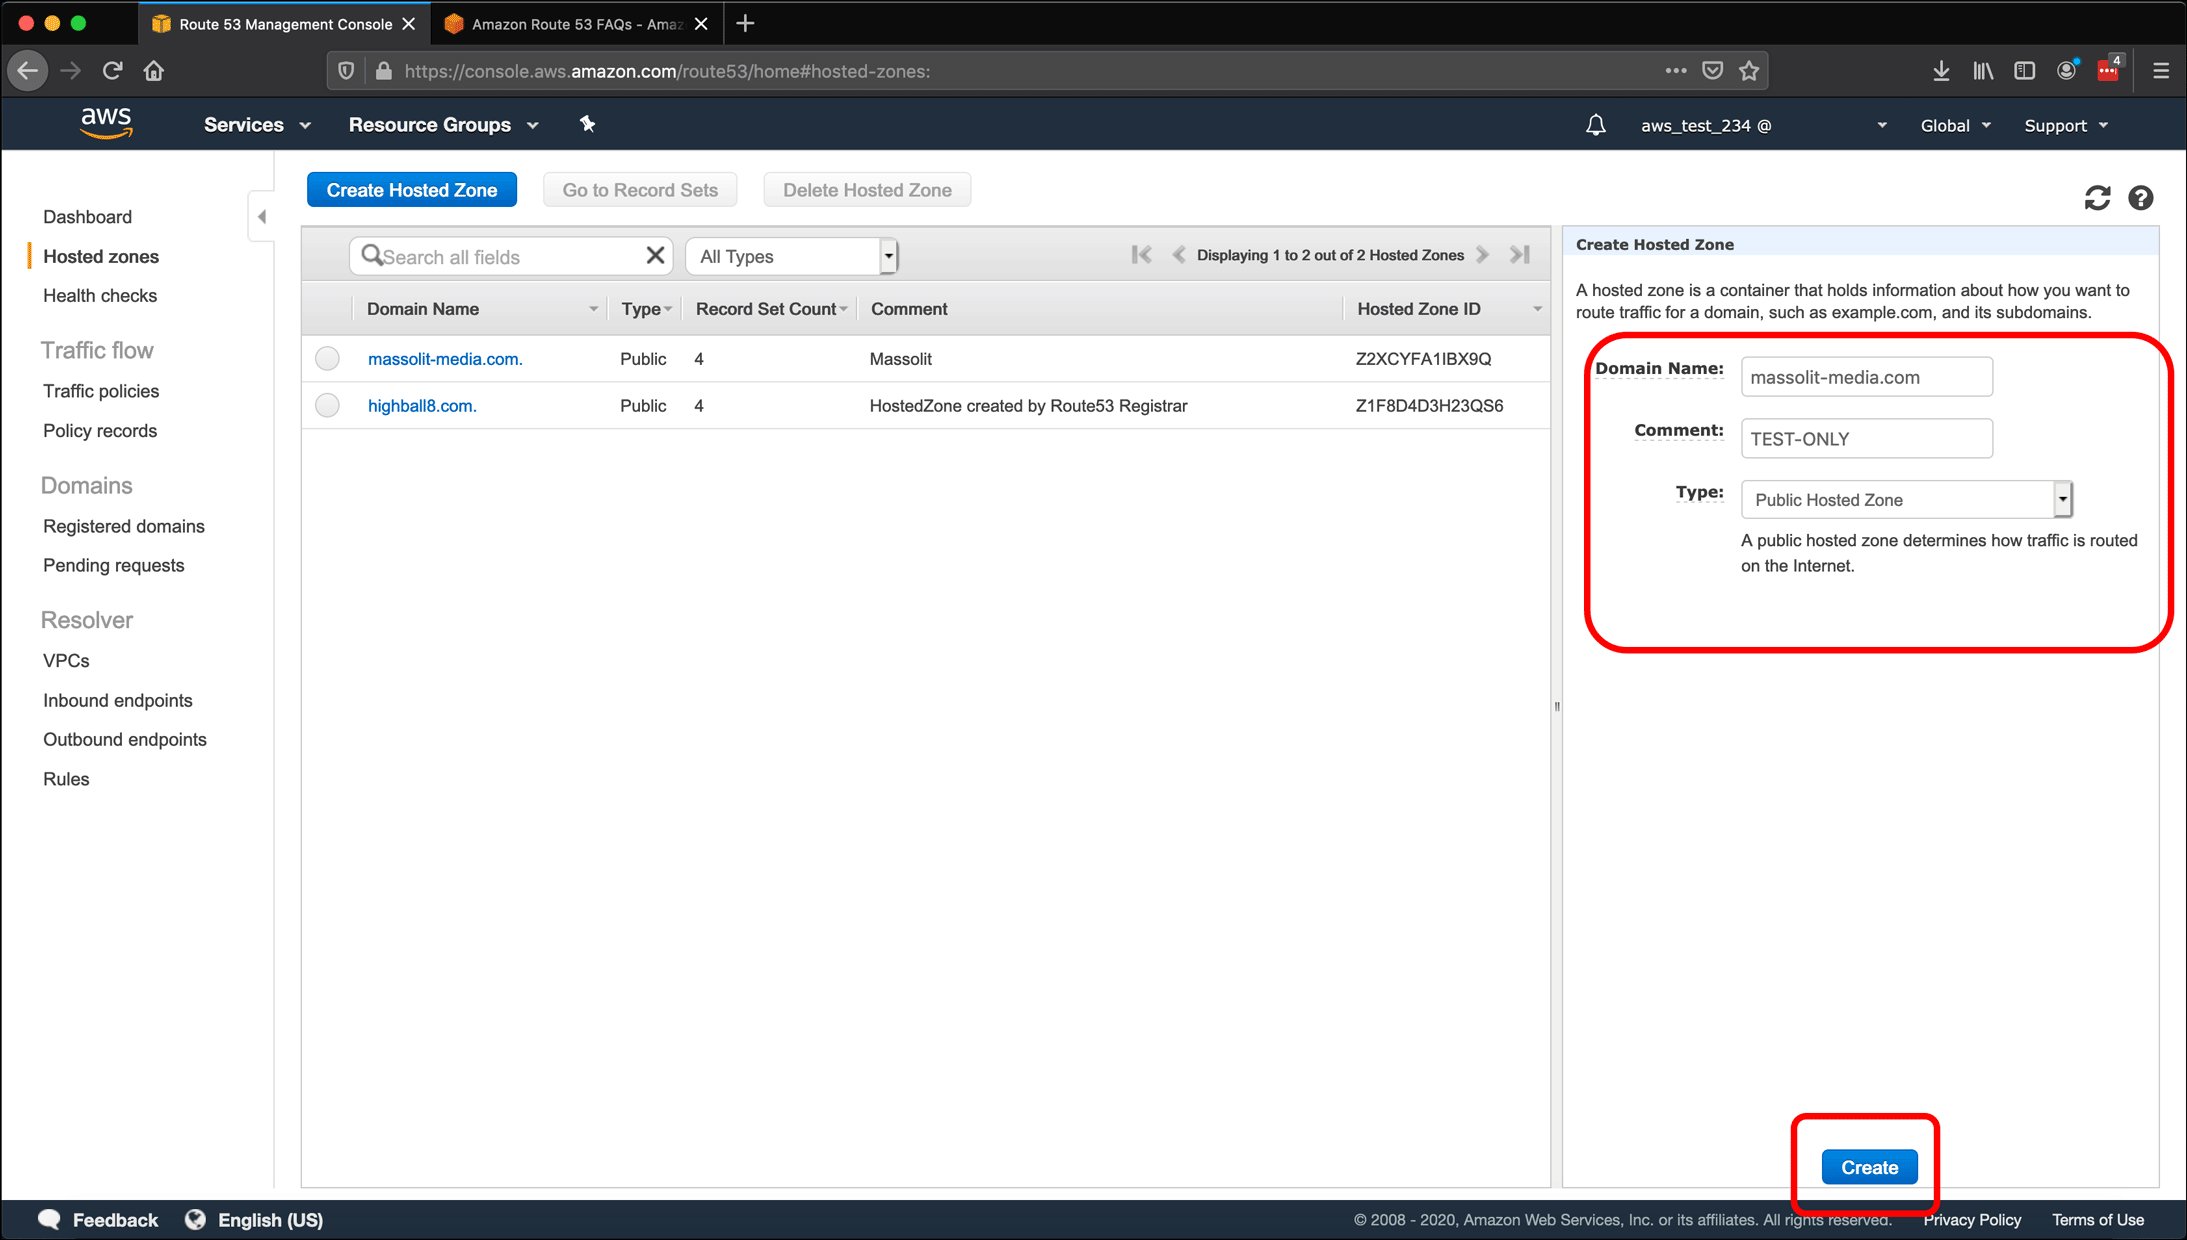Select the highball8.com radio button
Viewport: 2187px width, 1240px height.
(327, 405)
